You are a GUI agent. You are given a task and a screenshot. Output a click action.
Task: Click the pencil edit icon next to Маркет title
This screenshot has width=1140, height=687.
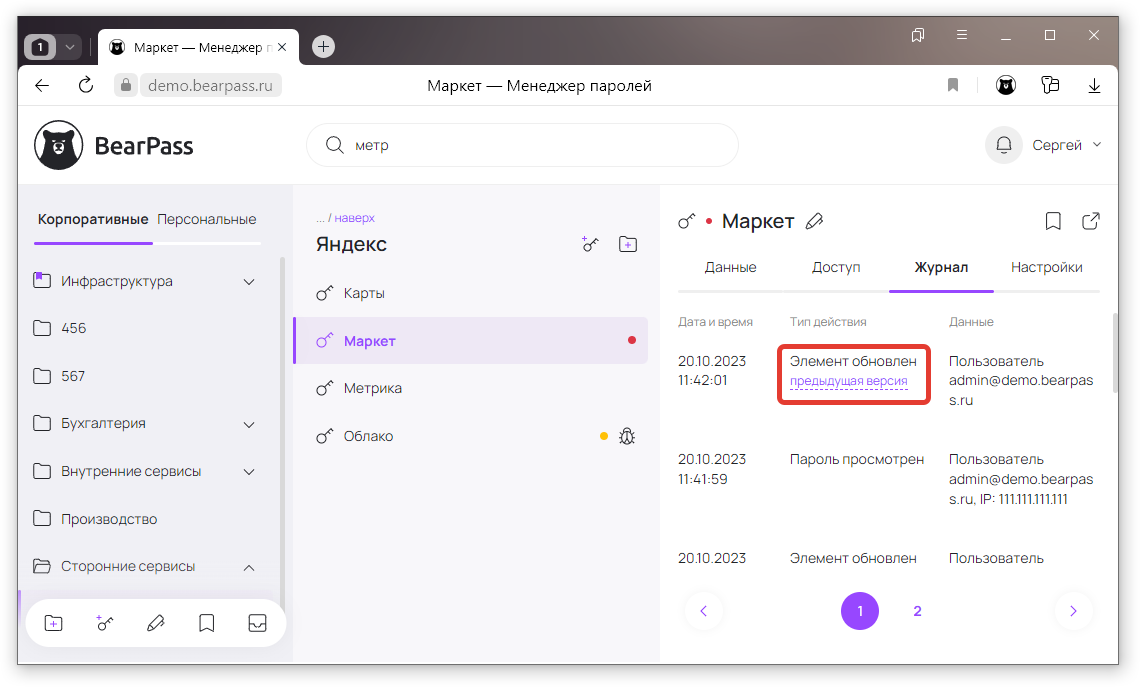[x=815, y=221]
